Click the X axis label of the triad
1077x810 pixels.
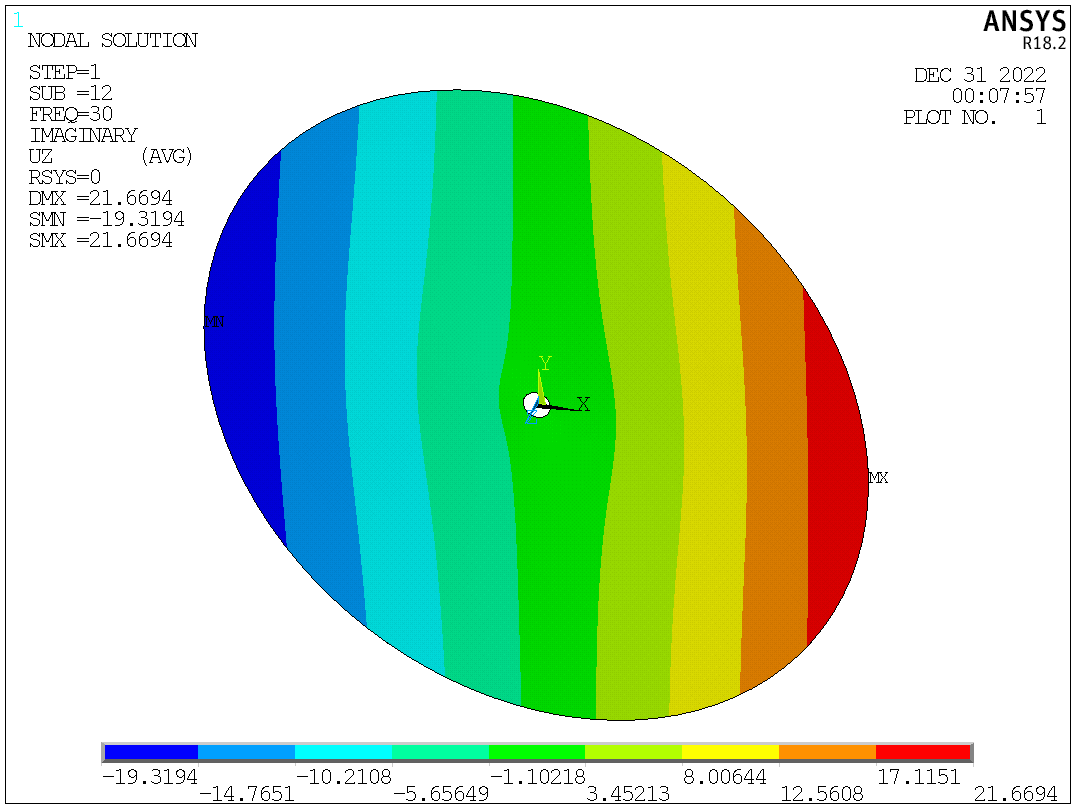pos(584,404)
